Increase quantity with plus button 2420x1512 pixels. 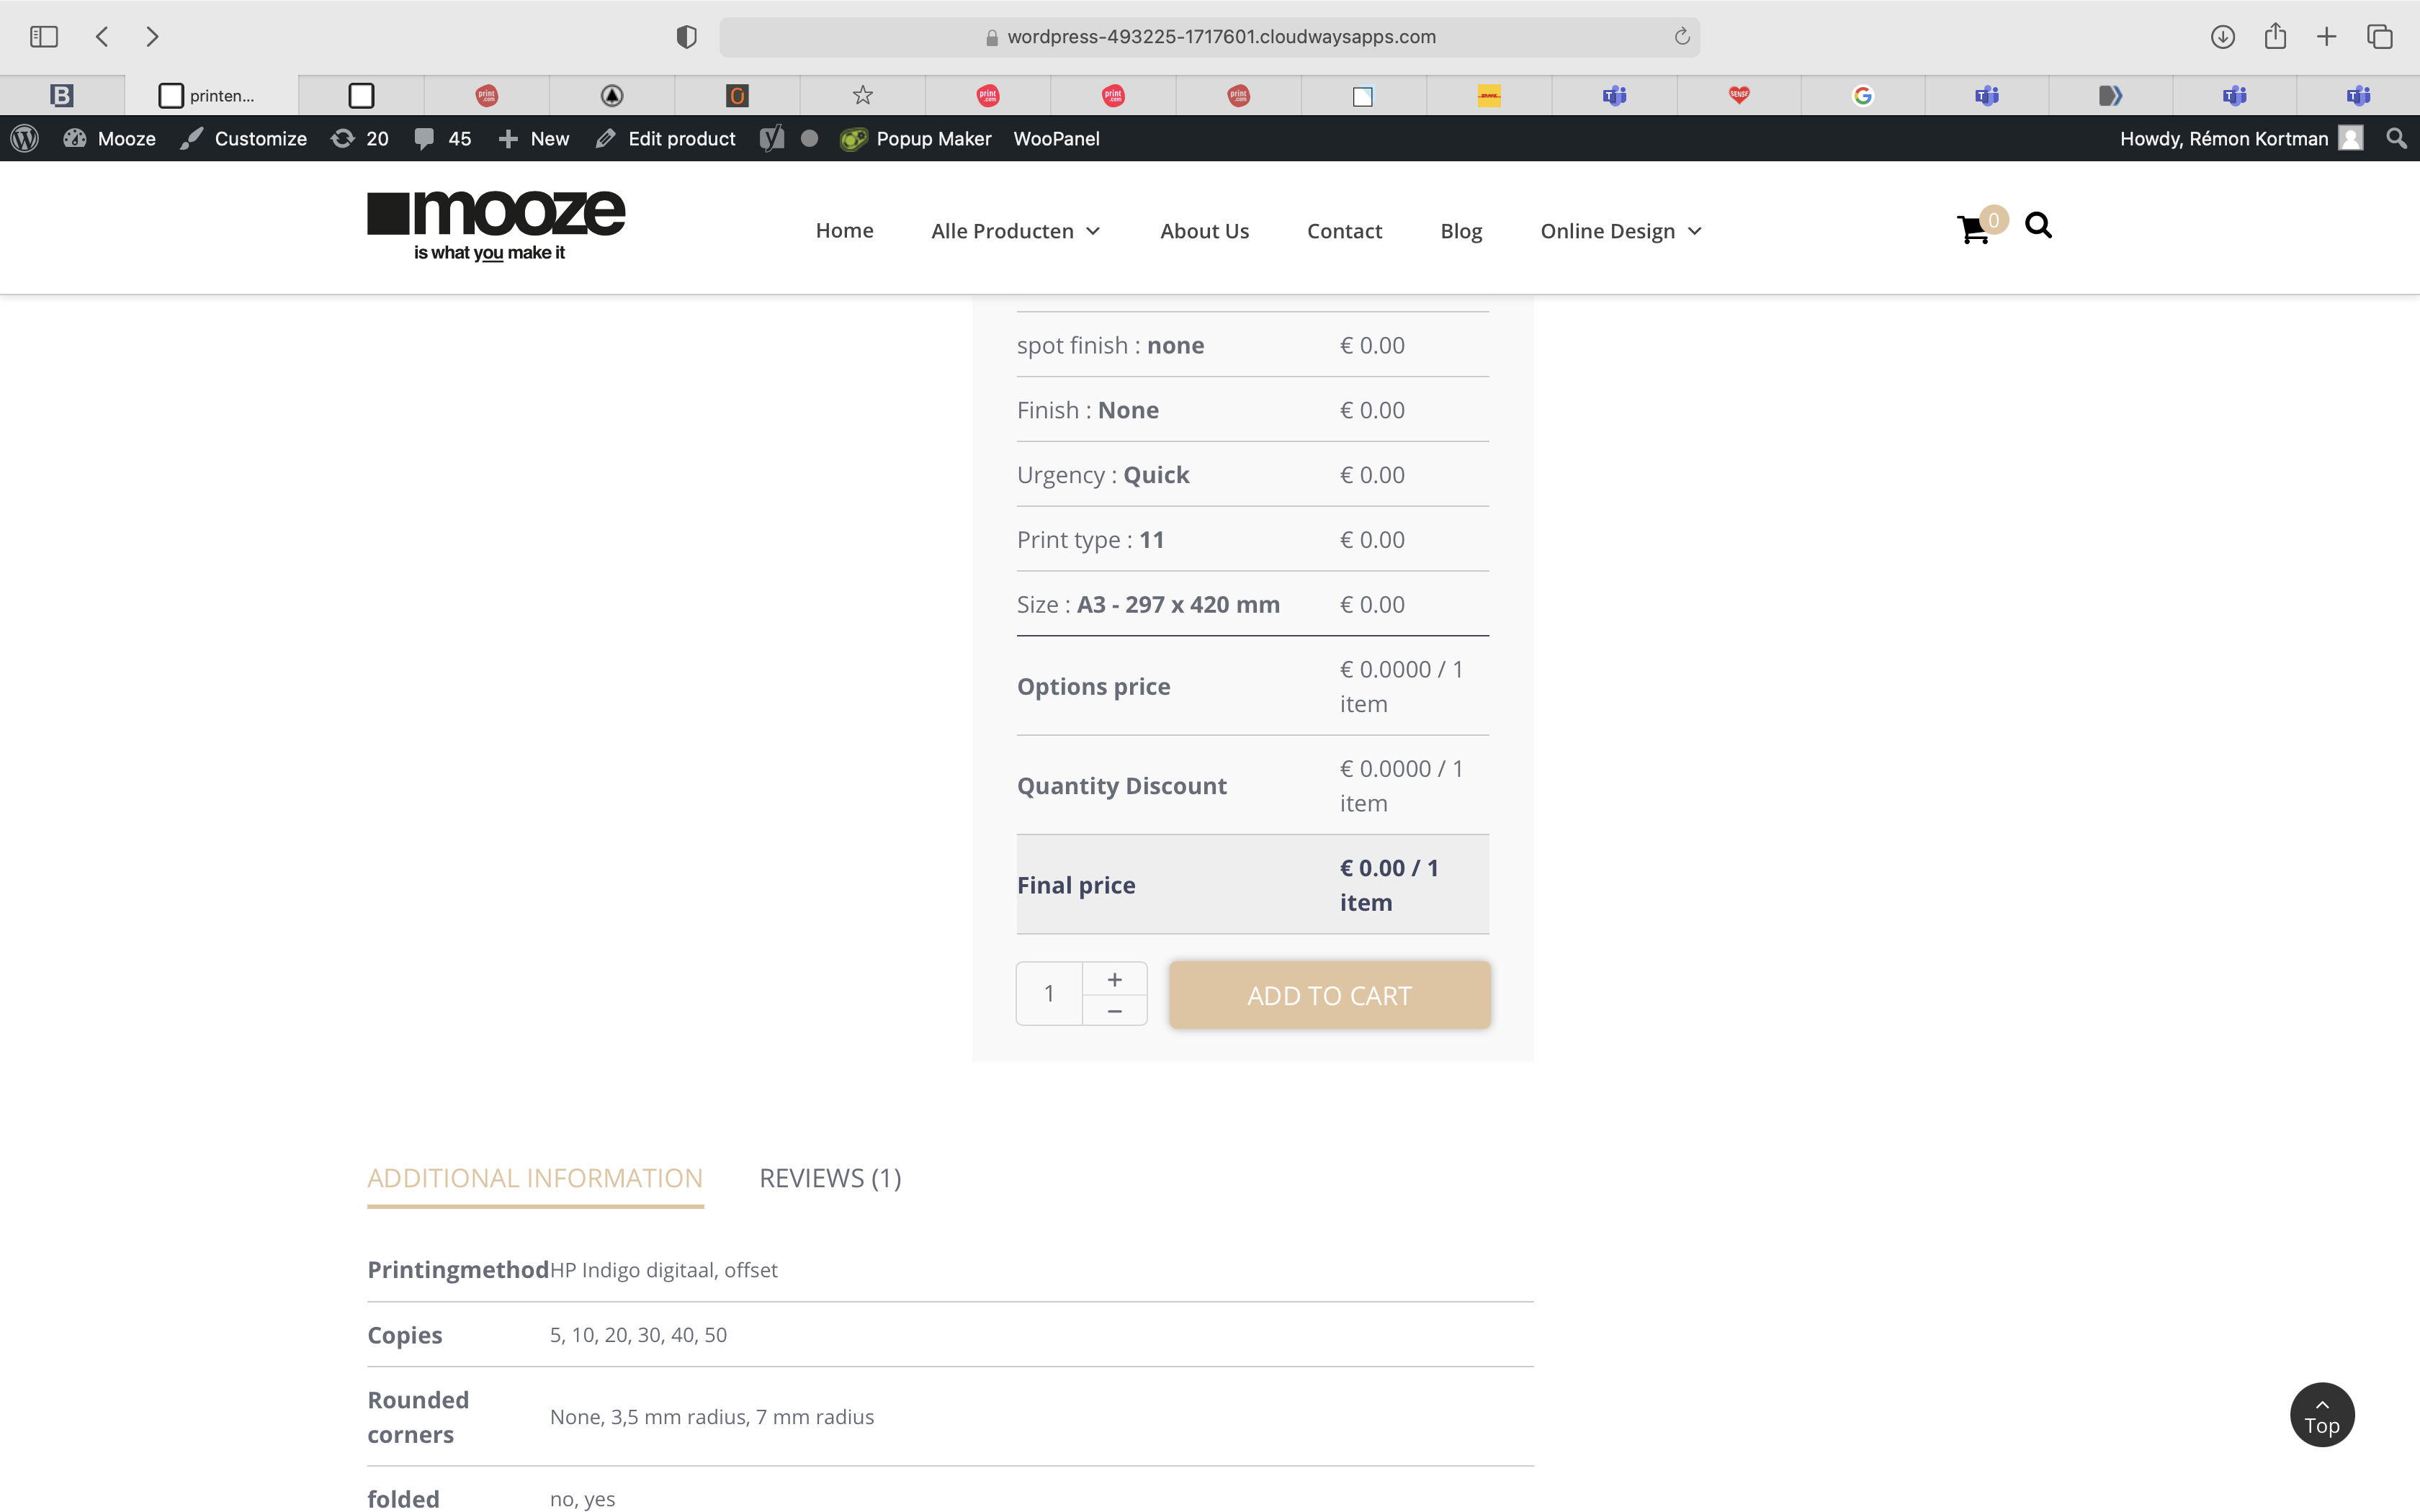point(1114,979)
